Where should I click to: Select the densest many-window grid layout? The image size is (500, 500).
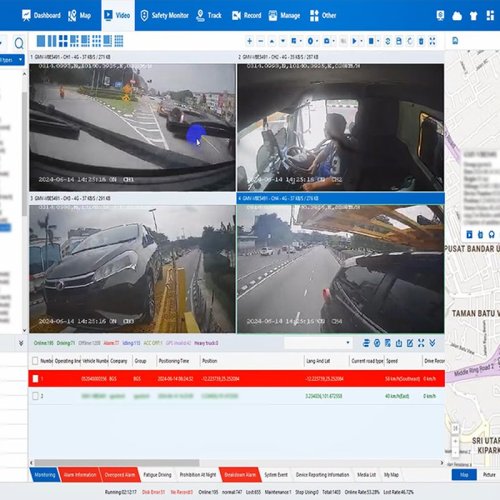point(119,41)
